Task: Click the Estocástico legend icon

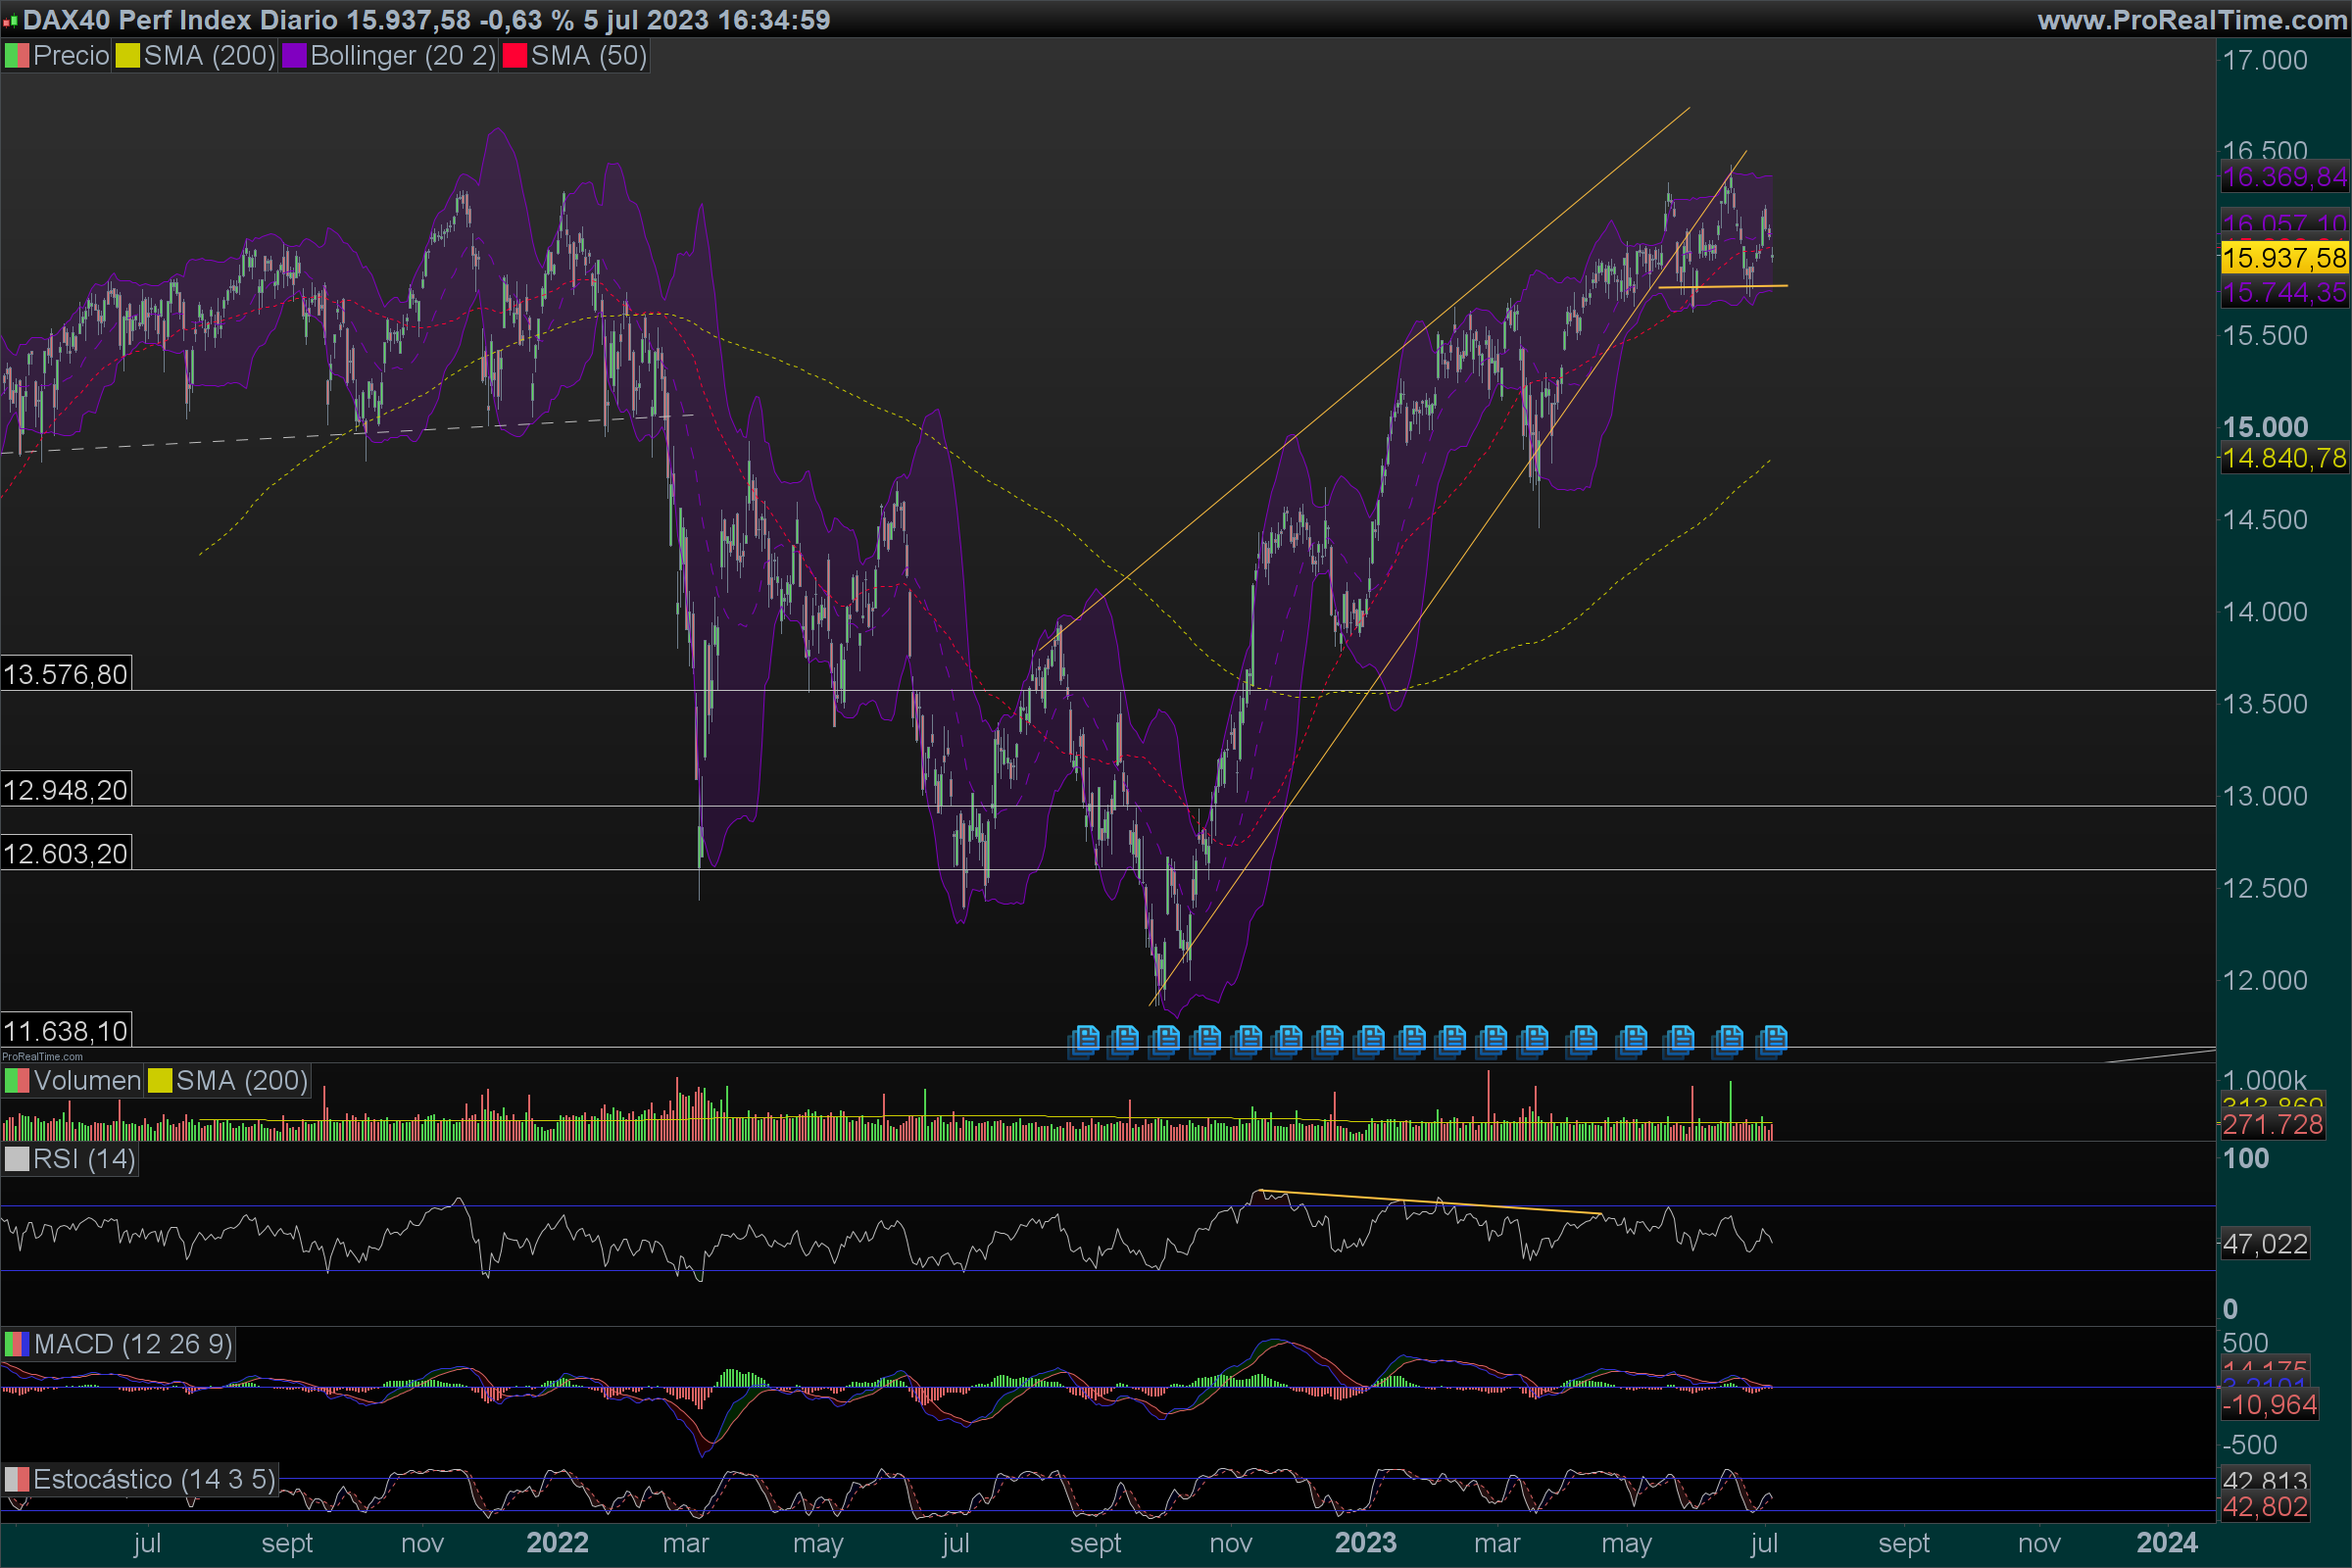Action: coord(17,1479)
